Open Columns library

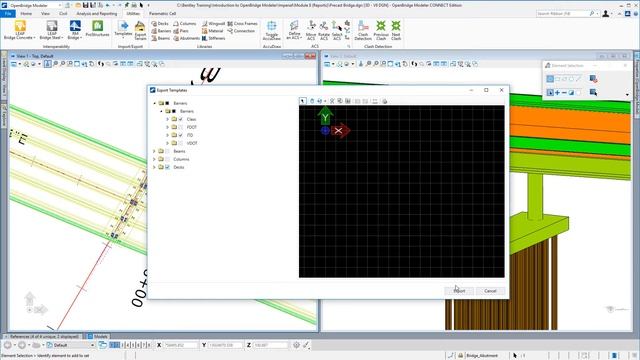184,24
